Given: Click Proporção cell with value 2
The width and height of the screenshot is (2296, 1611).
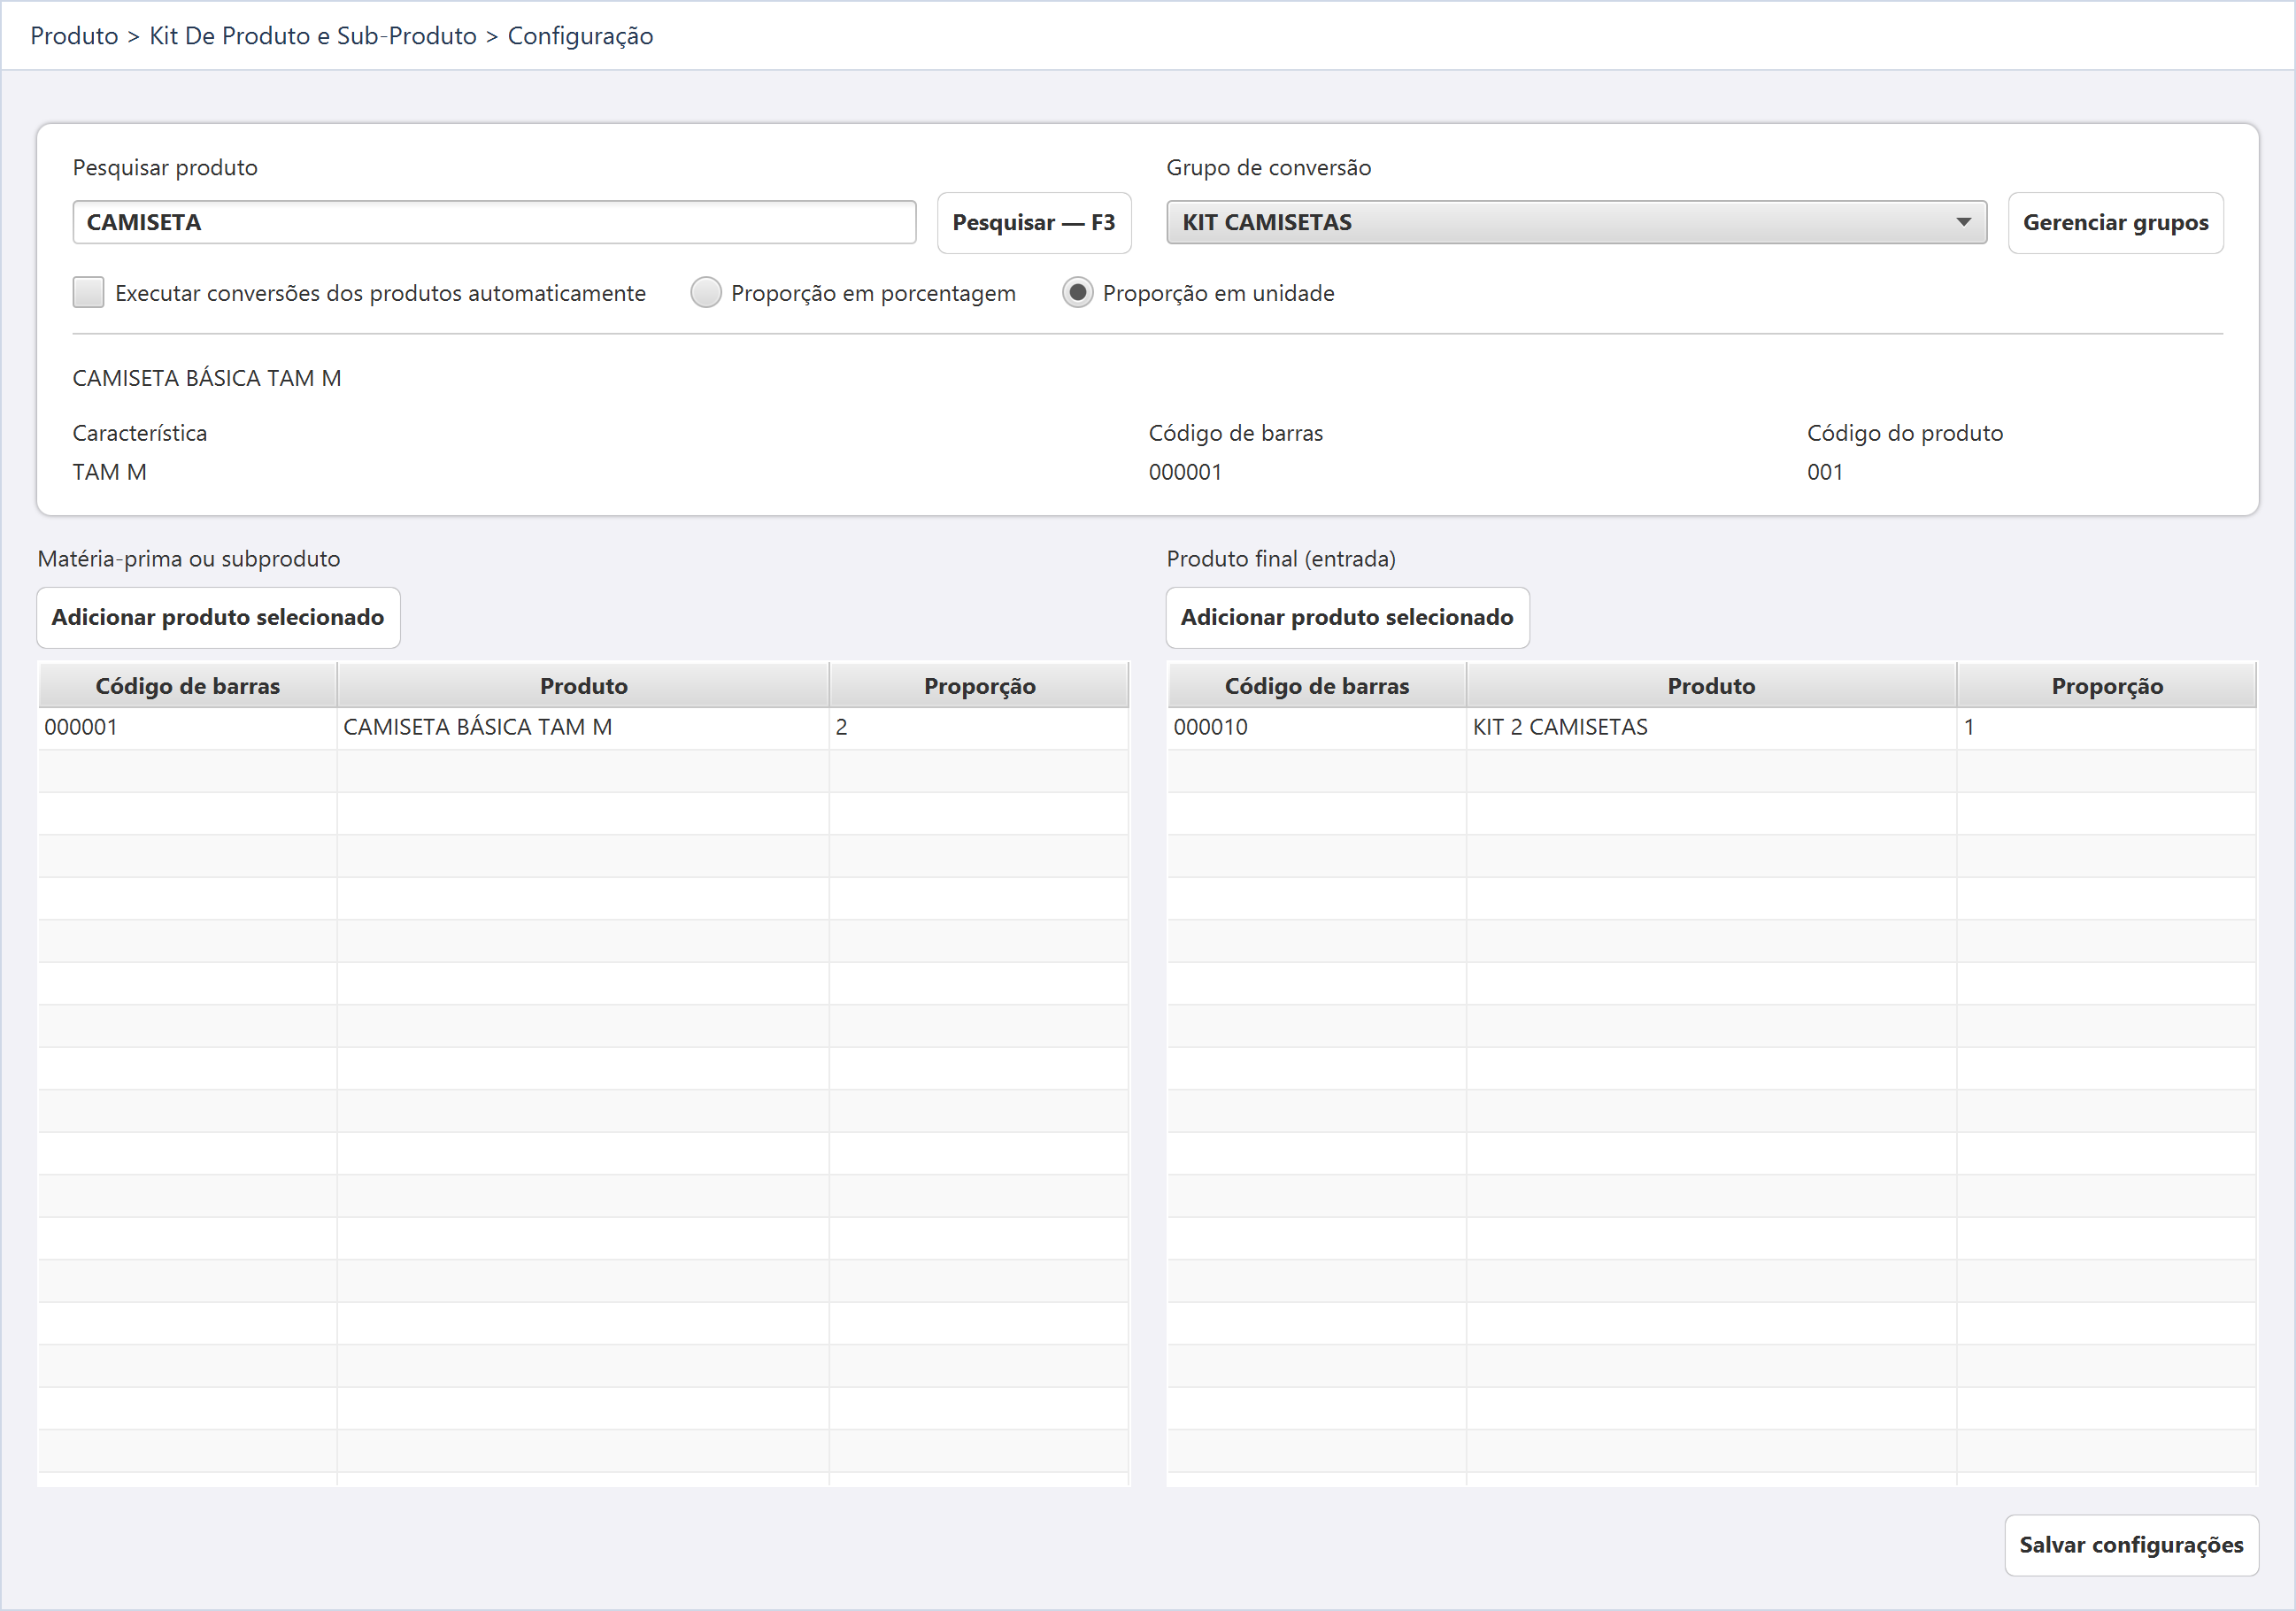Looking at the screenshot, I should point(979,728).
